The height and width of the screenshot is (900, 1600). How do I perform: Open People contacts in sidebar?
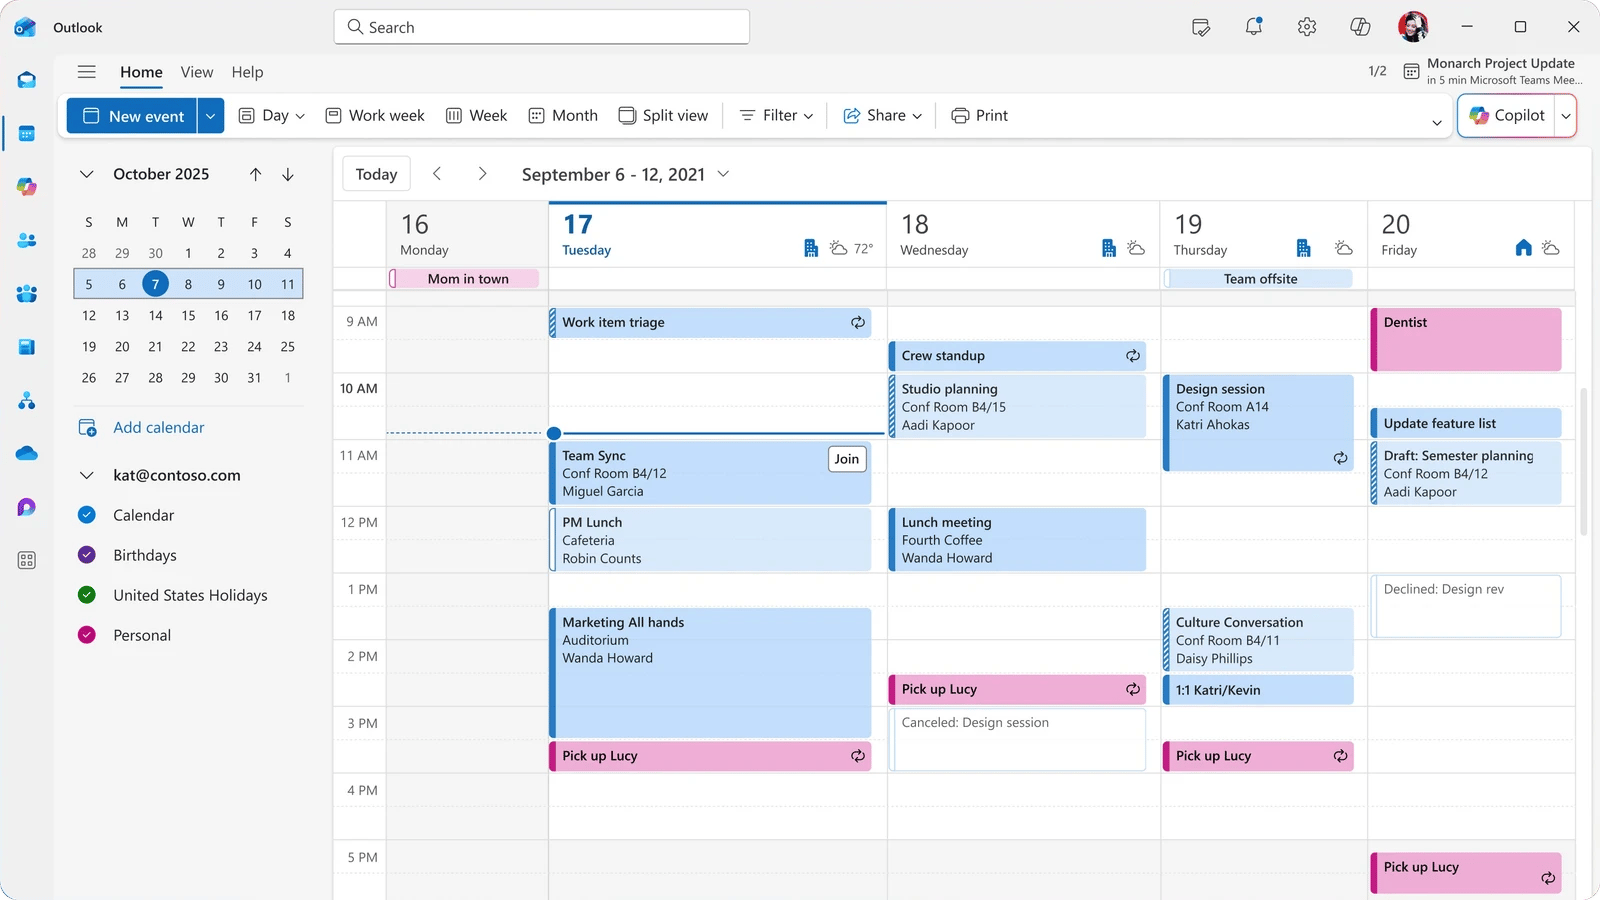(x=27, y=240)
